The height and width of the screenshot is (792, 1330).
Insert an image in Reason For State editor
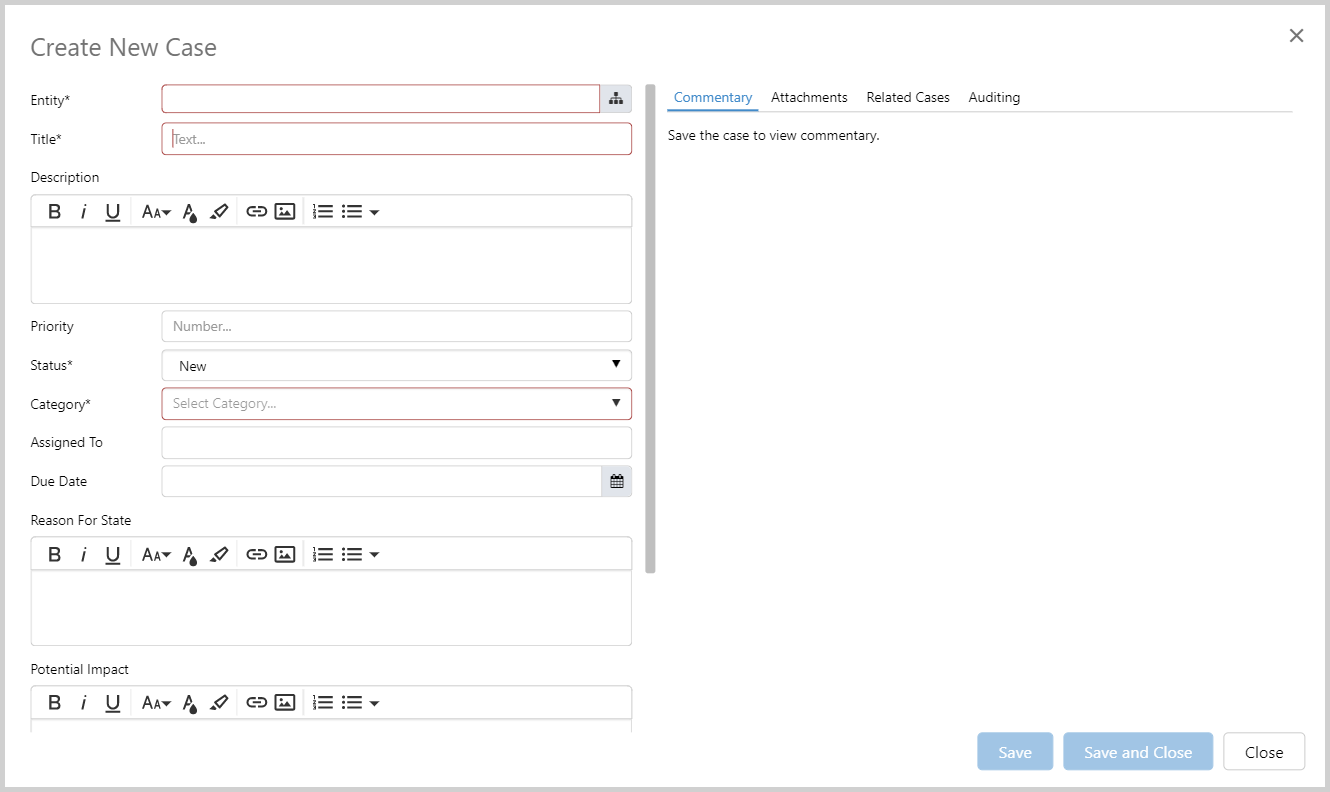tap(285, 554)
